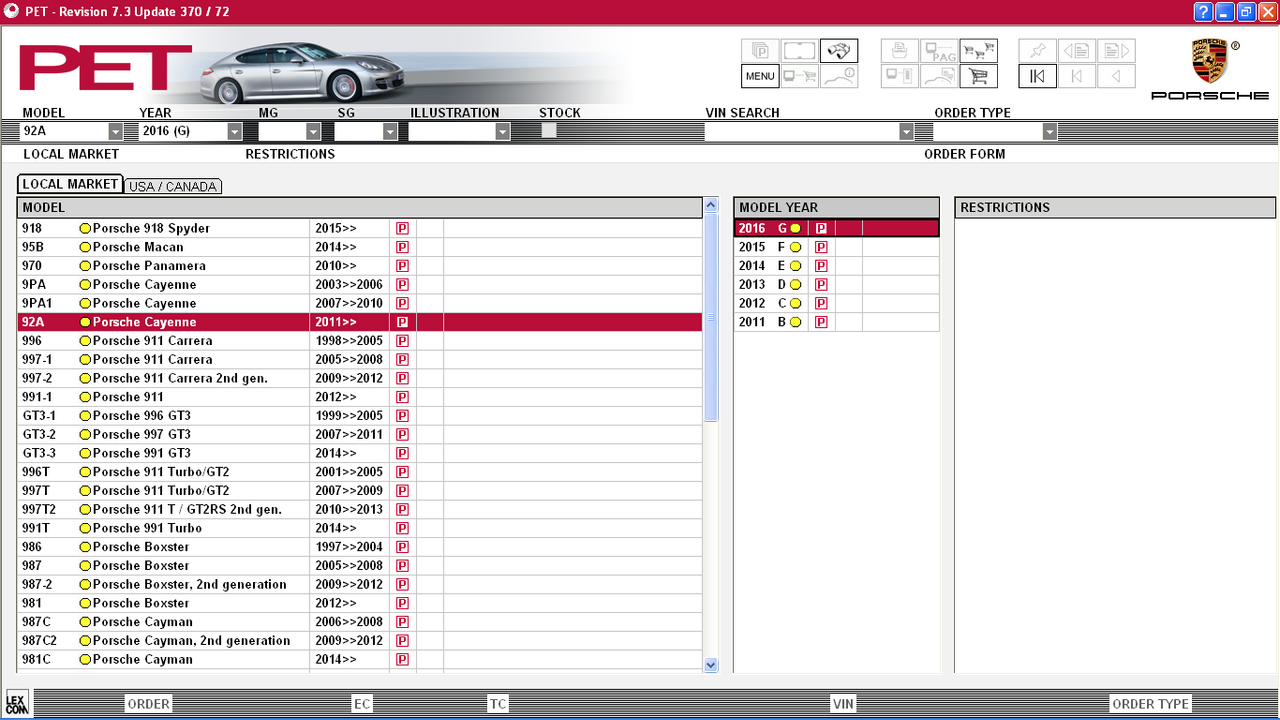Click the MODEL column header
Image resolution: width=1280 pixels, height=720 pixels.
click(x=360, y=208)
